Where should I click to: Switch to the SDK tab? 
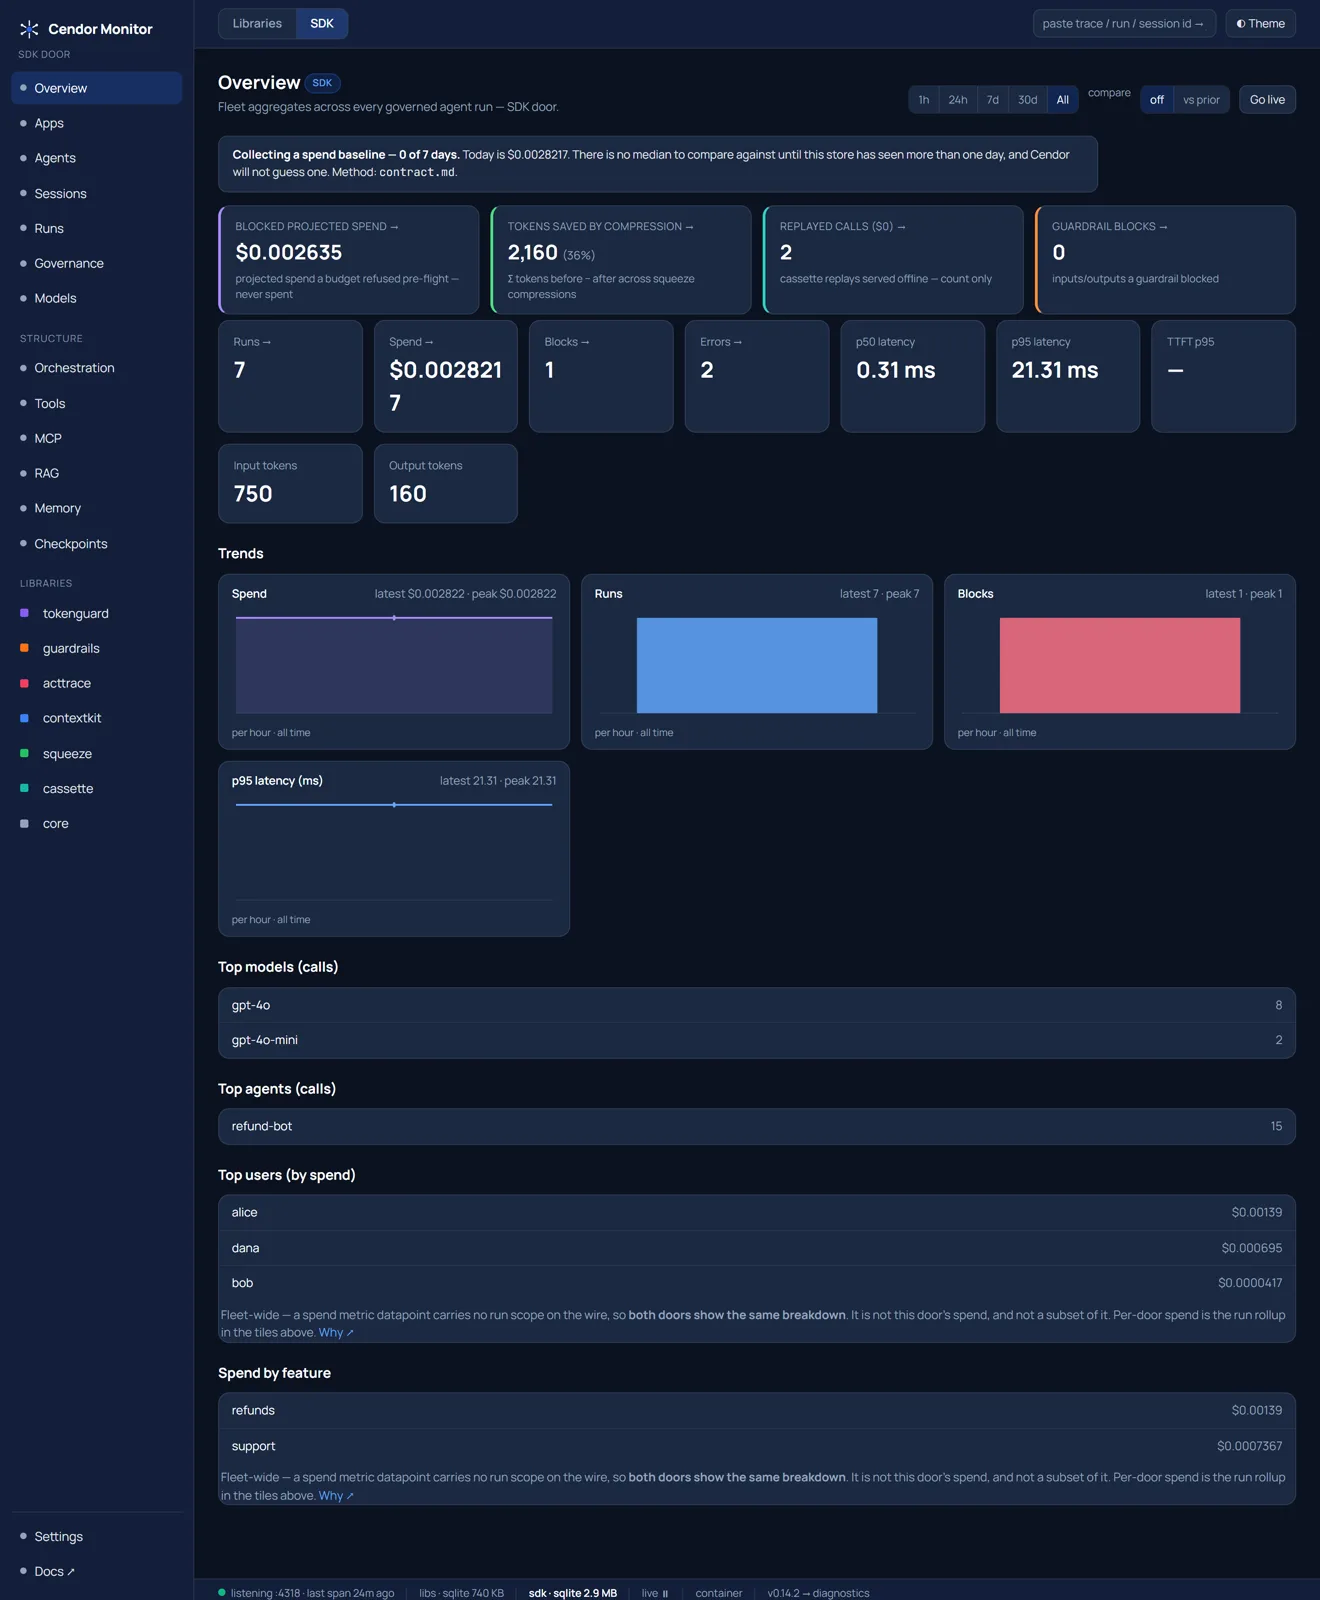pyautogui.click(x=322, y=24)
